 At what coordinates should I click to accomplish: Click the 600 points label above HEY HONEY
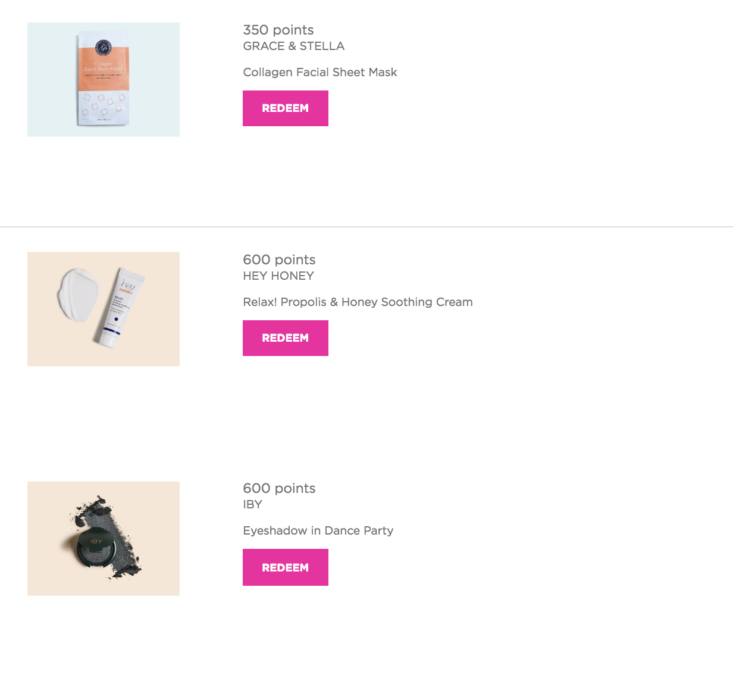coord(279,260)
